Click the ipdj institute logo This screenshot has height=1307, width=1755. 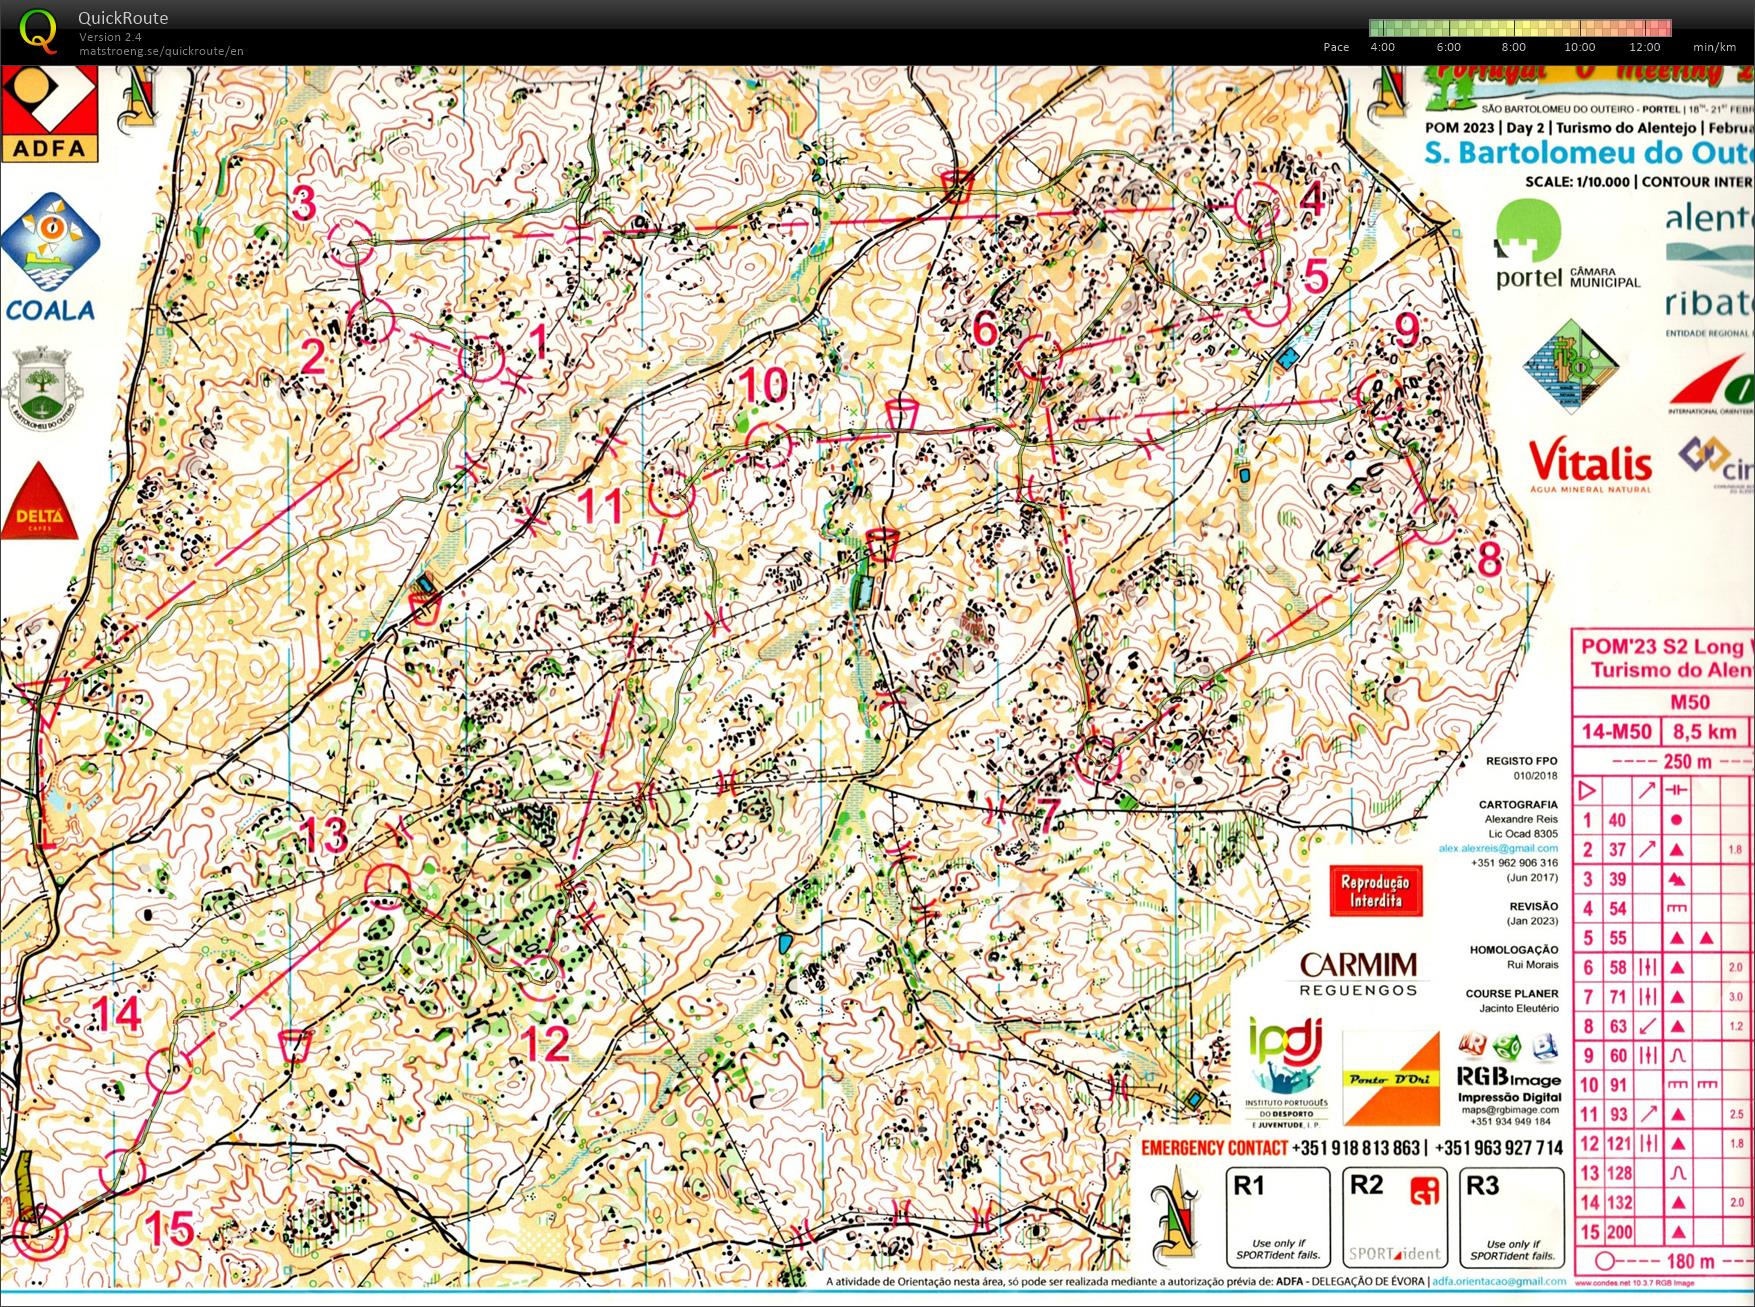pyautogui.click(x=1288, y=1071)
